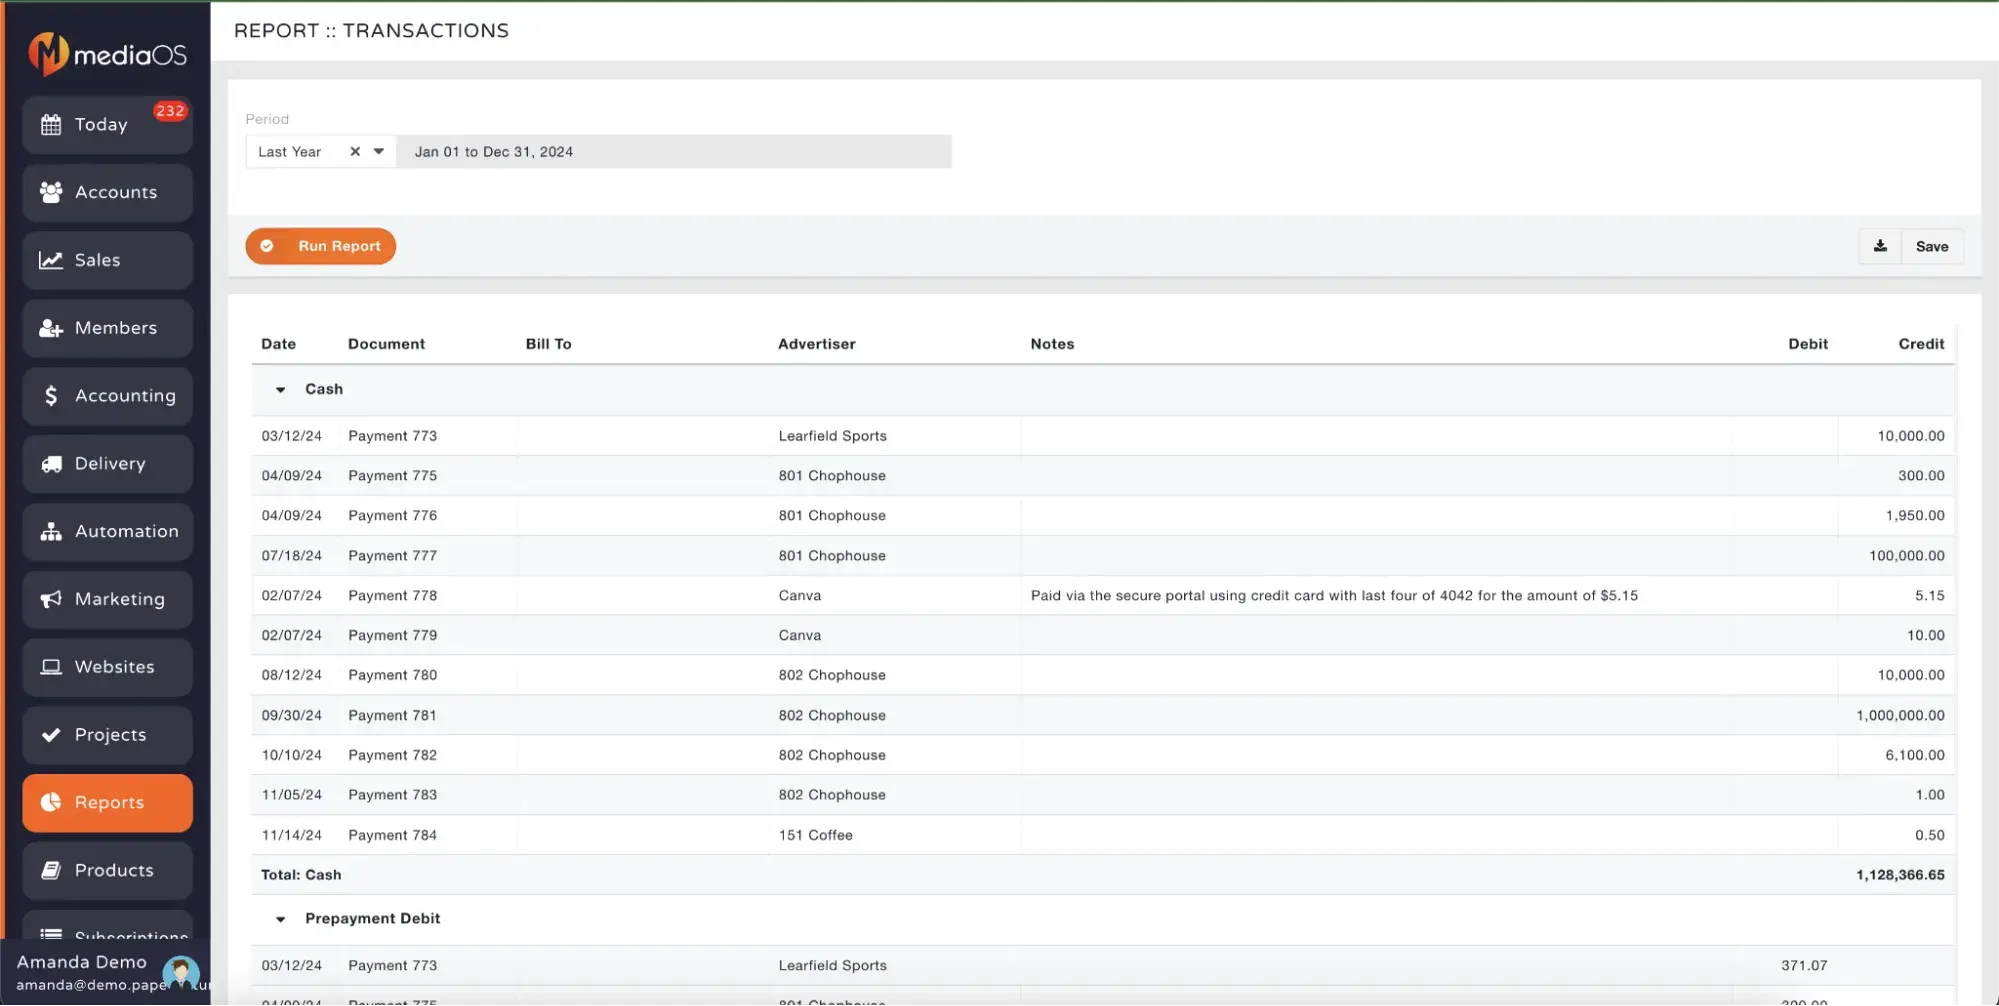Click the download icon beside Save
Viewport: 1999px width, 1006px height.
point(1881,246)
